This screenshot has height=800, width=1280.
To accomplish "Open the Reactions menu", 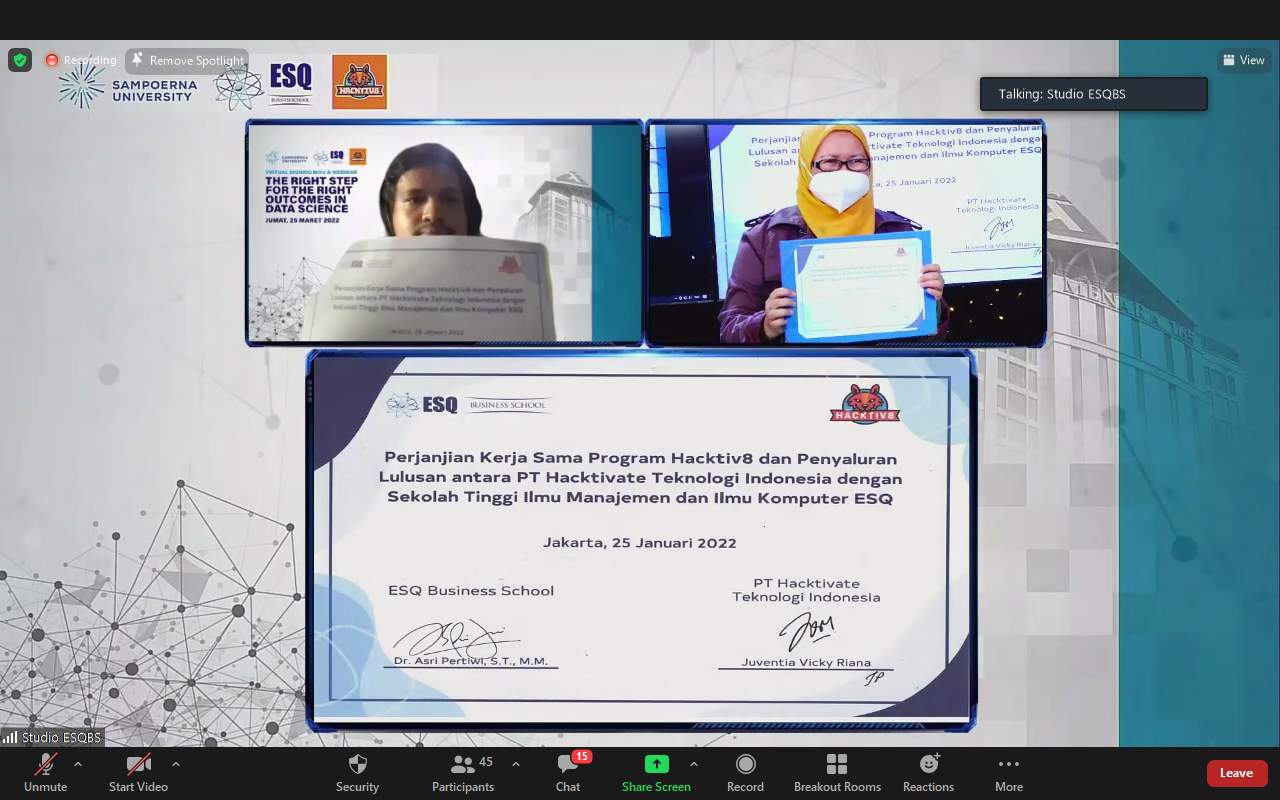I will pyautogui.click(x=928, y=772).
